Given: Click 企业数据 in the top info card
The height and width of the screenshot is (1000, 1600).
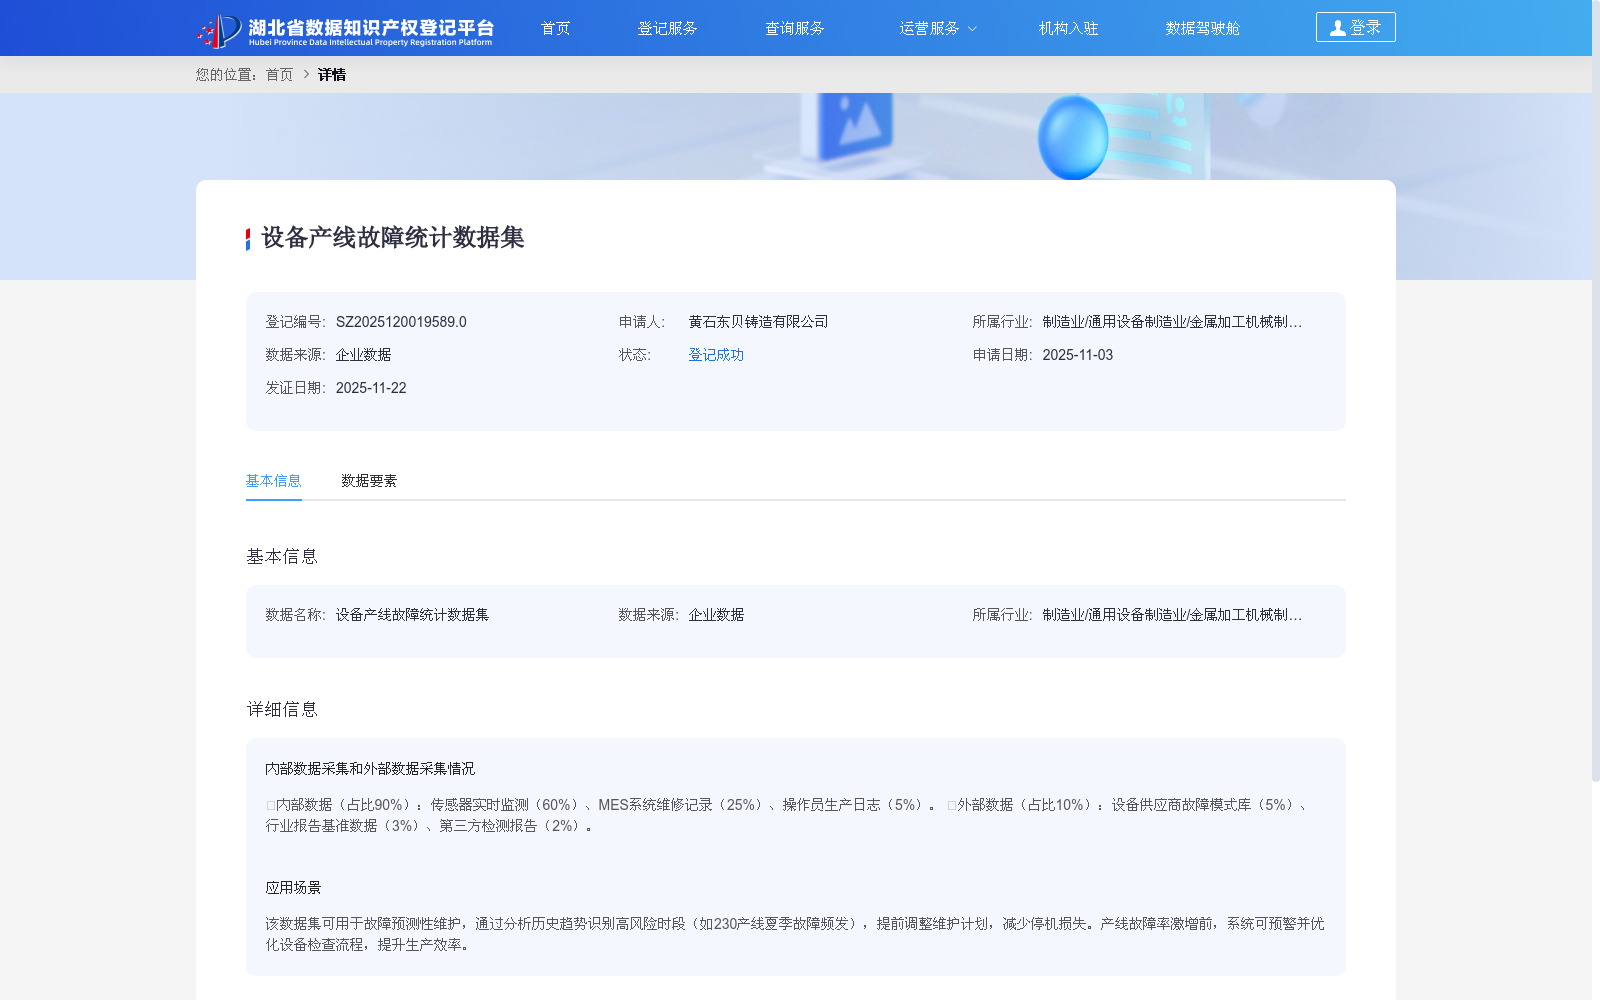Looking at the screenshot, I should (x=363, y=355).
